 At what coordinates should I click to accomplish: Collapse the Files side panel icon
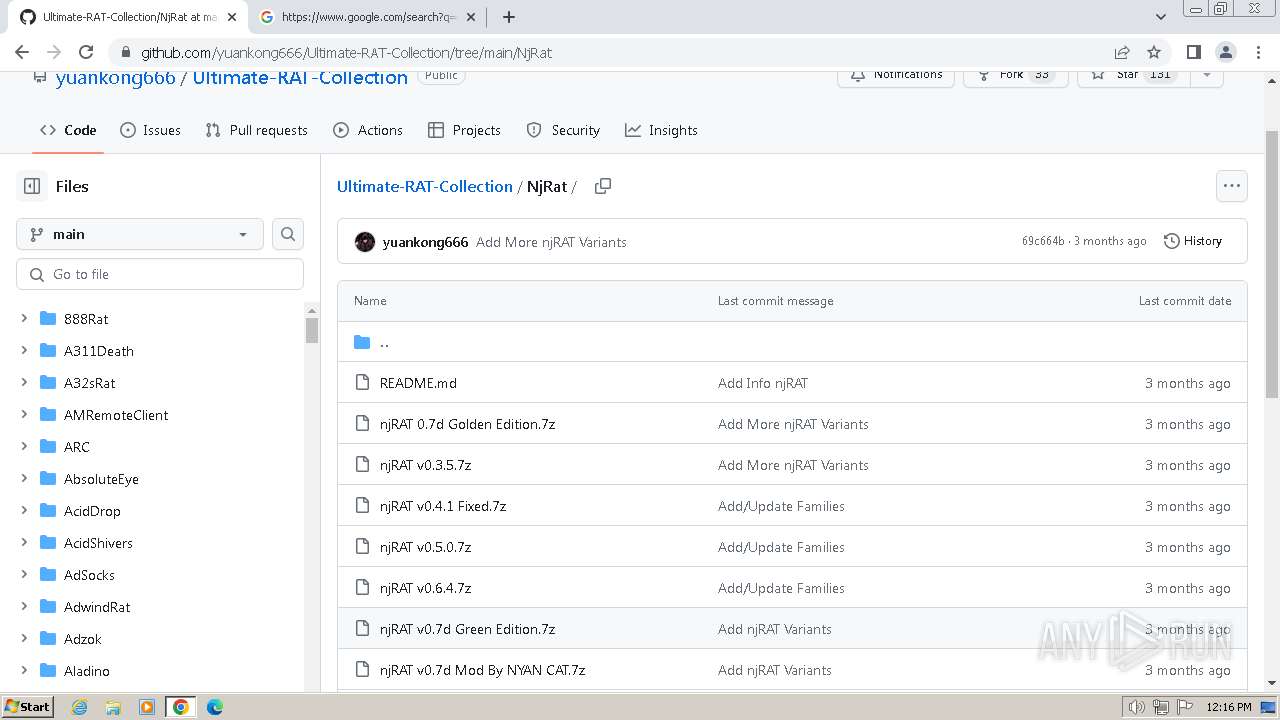tap(32, 186)
